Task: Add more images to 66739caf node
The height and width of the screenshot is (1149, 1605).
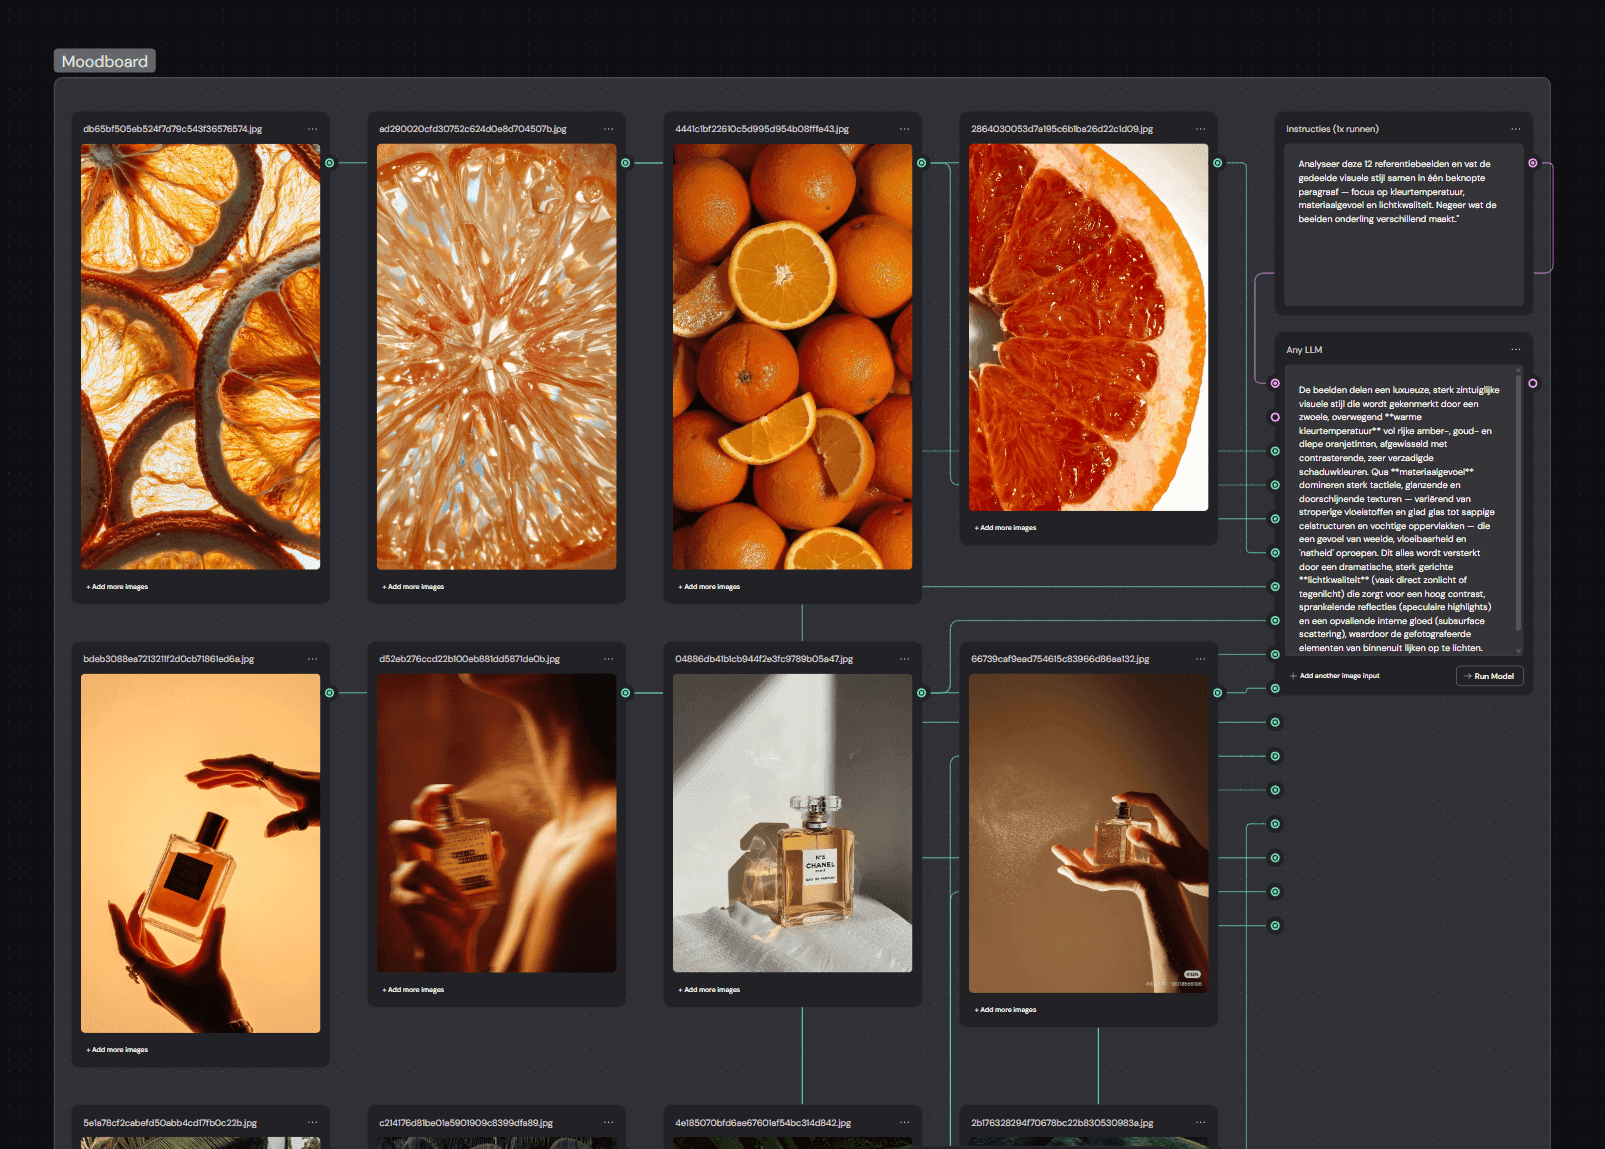Action: (x=1005, y=1010)
